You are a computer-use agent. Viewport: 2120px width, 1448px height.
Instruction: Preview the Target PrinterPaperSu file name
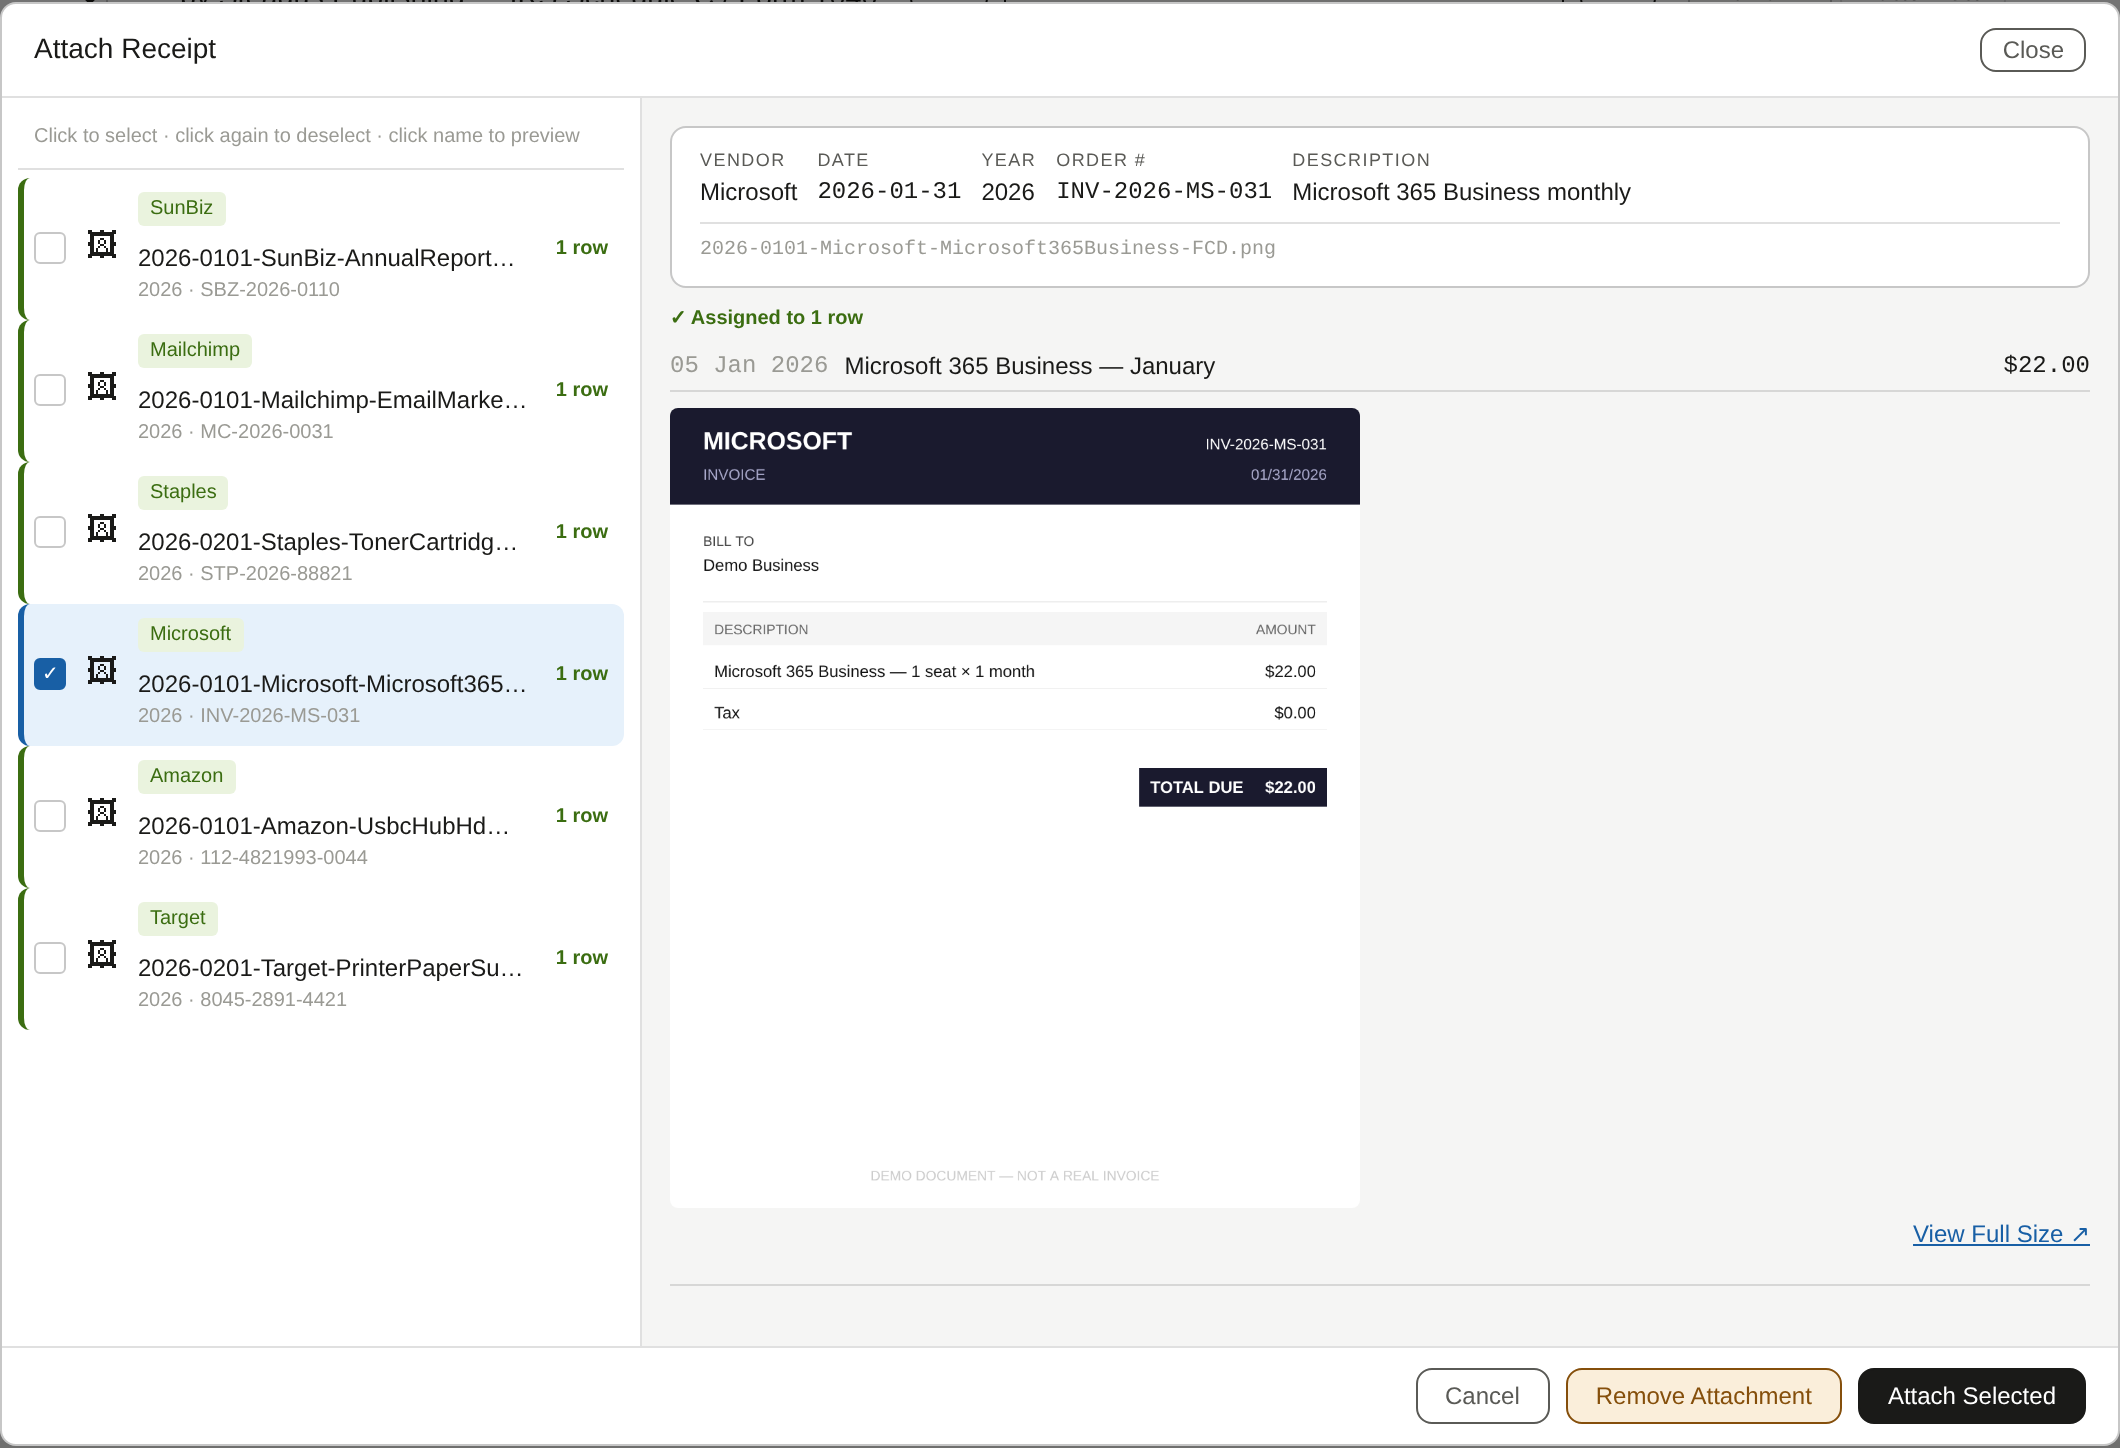(330, 968)
